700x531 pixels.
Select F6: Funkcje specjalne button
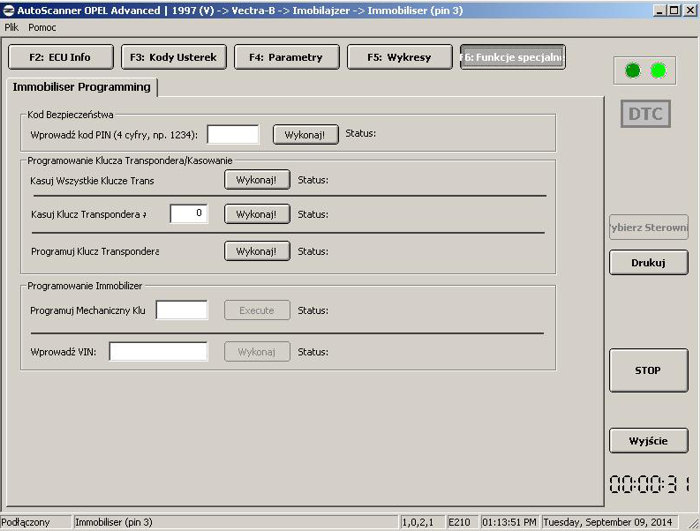(x=513, y=57)
